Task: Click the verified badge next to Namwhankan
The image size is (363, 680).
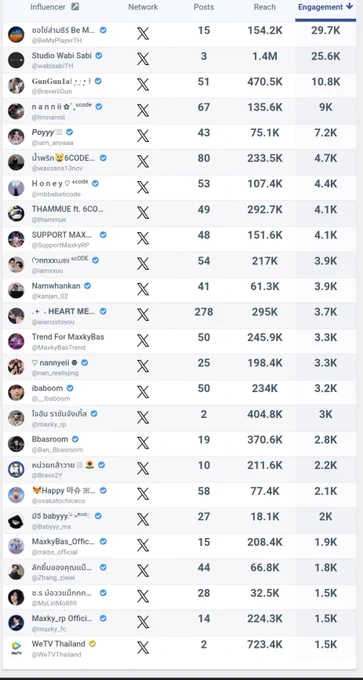Action: (87, 286)
